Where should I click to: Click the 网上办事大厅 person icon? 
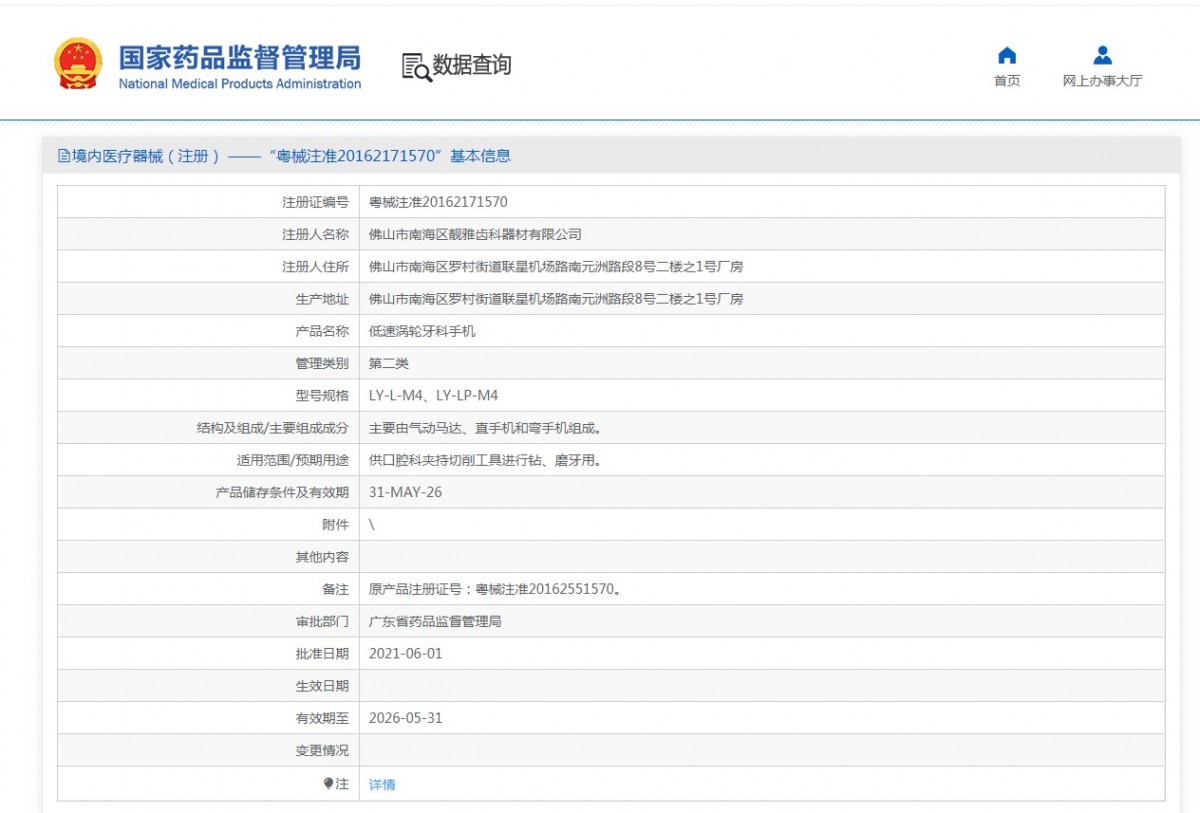[x=1102, y=55]
